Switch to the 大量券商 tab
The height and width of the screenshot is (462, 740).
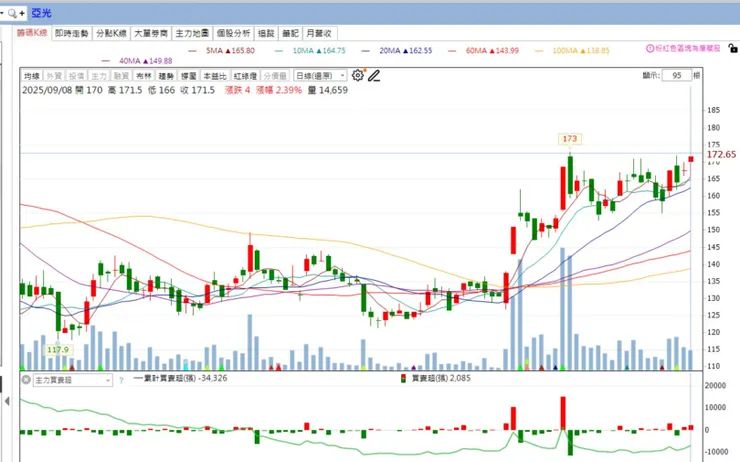click(x=151, y=34)
